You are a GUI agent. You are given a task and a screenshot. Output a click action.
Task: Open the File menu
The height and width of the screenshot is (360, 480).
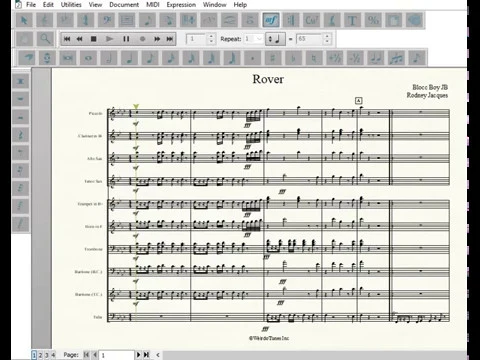[31, 5]
